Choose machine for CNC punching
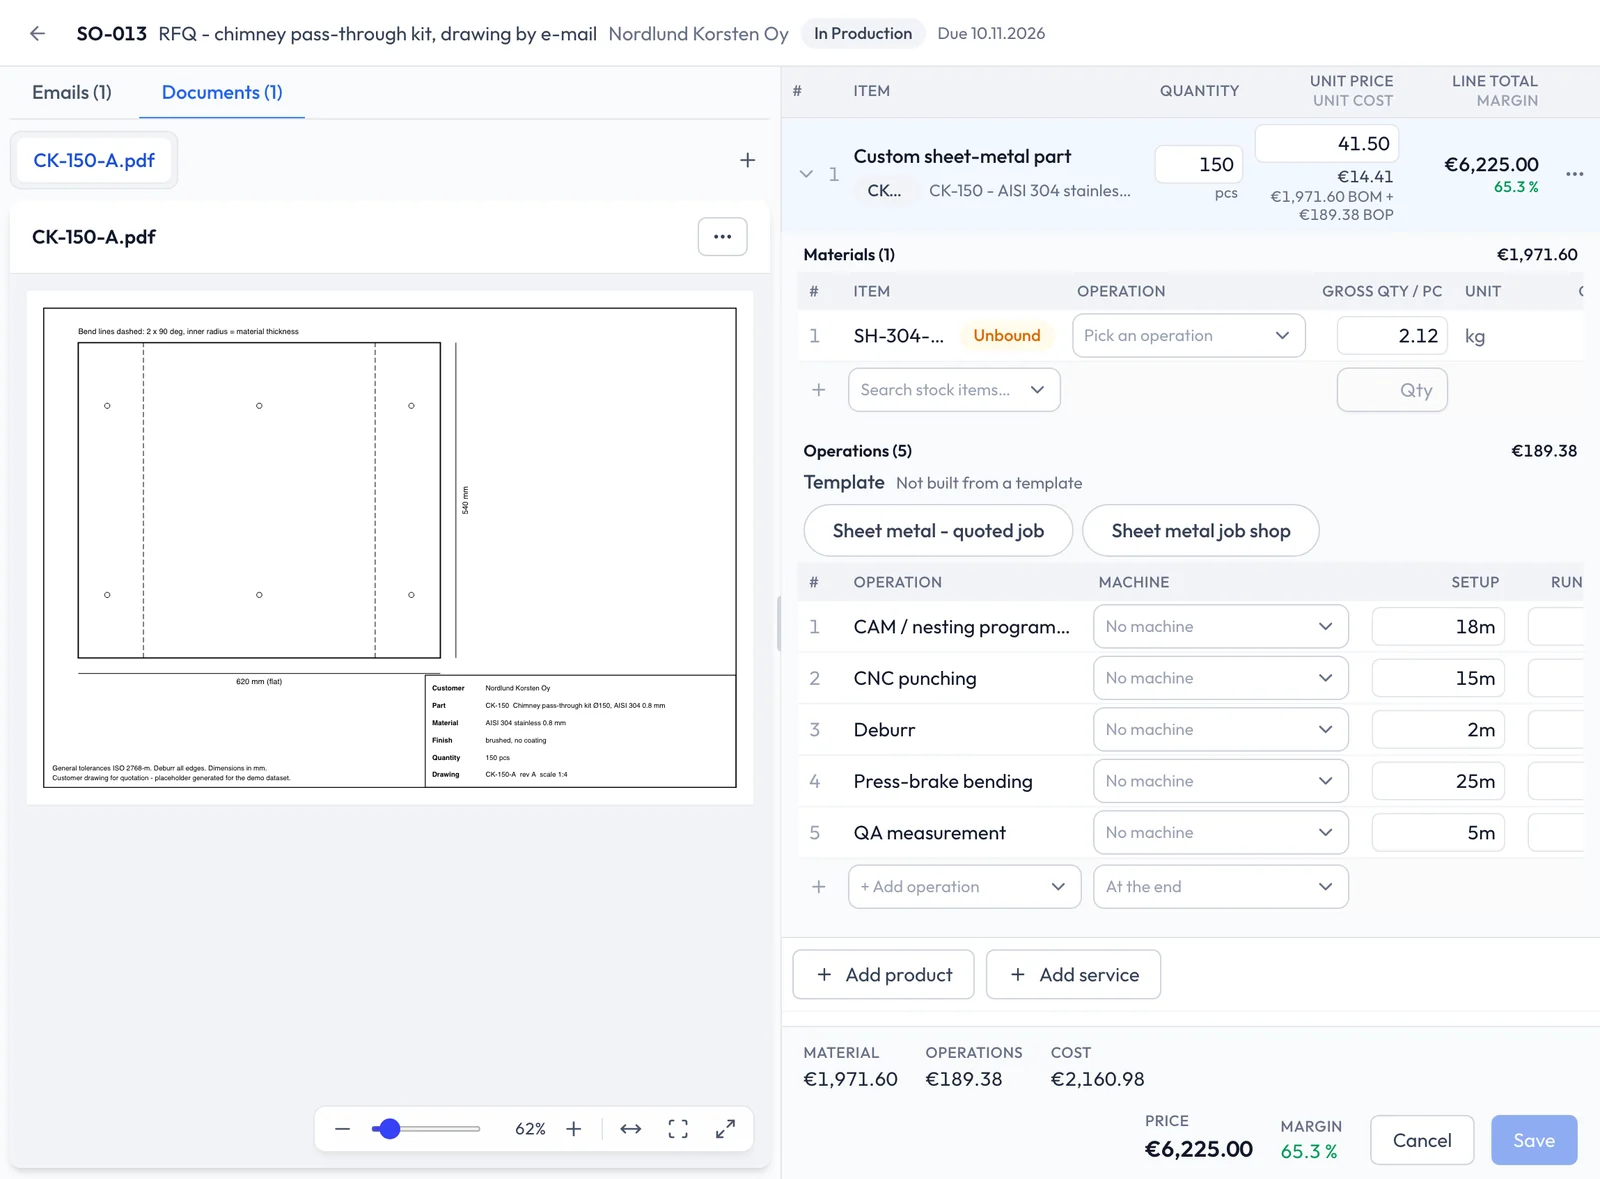The height and width of the screenshot is (1179, 1600). point(1220,678)
